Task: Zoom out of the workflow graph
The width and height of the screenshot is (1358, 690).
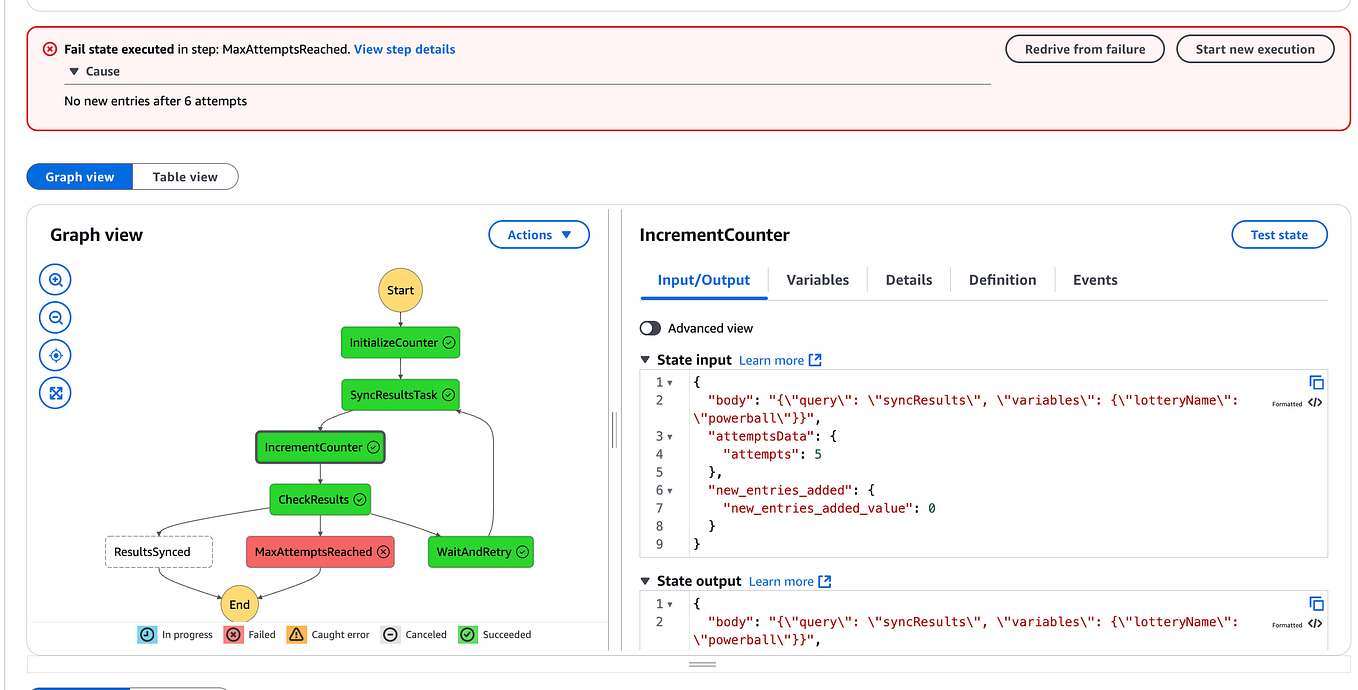Action: 55,317
